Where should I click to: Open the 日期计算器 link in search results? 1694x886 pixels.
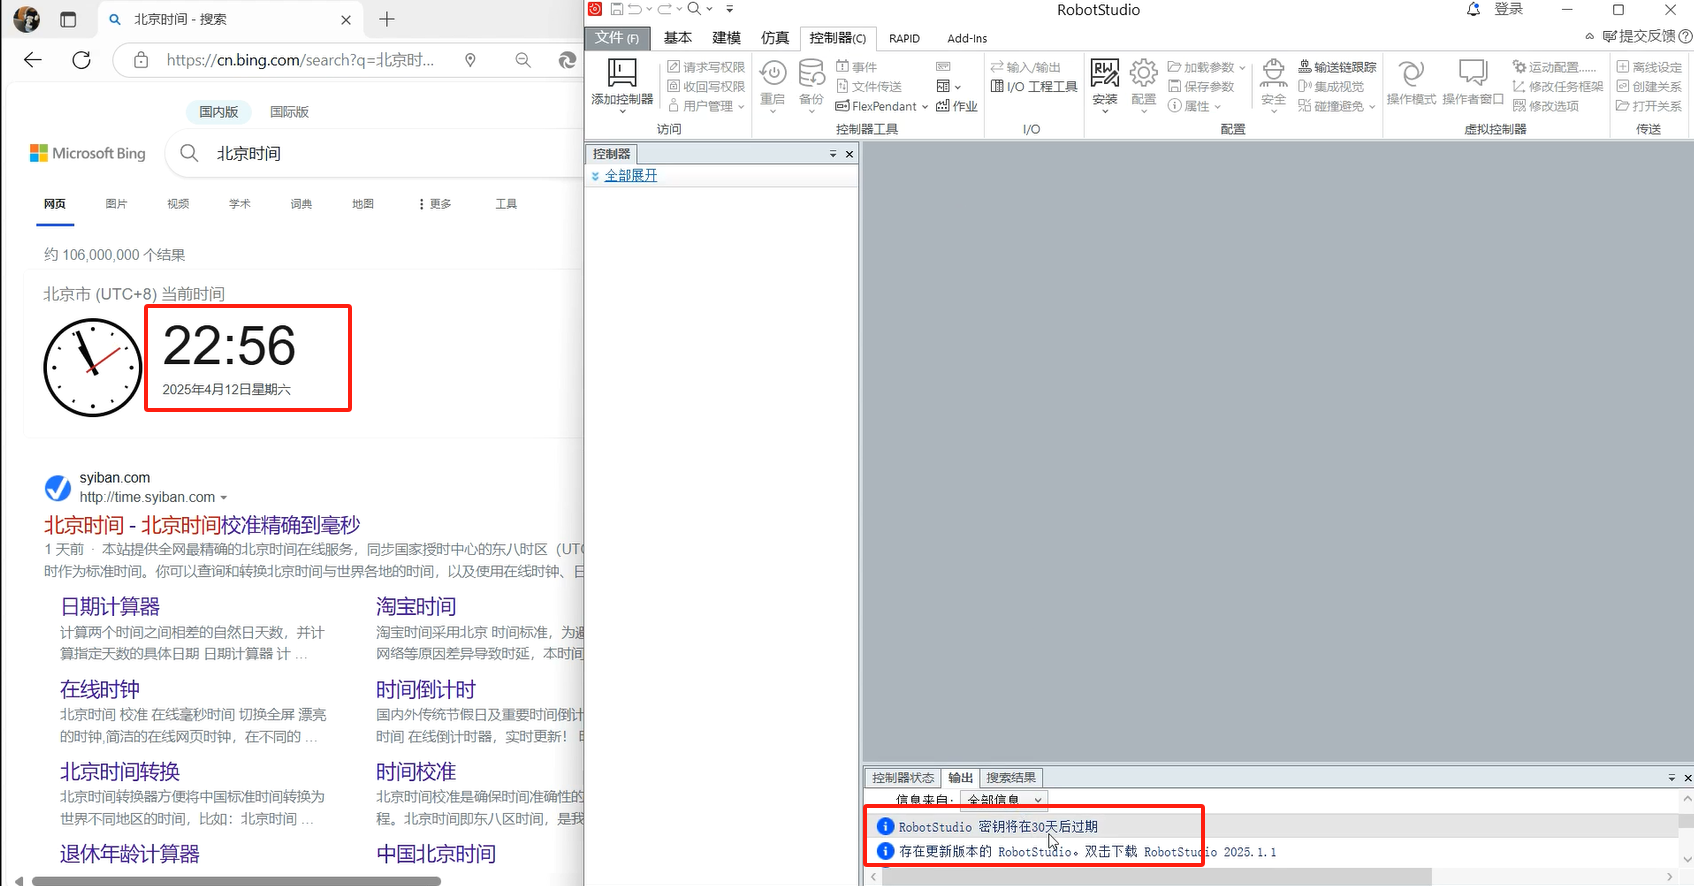tap(110, 607)
